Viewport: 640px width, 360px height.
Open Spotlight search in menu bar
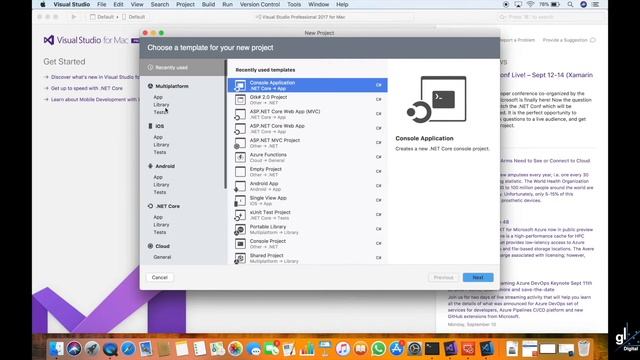coord(570,4)
